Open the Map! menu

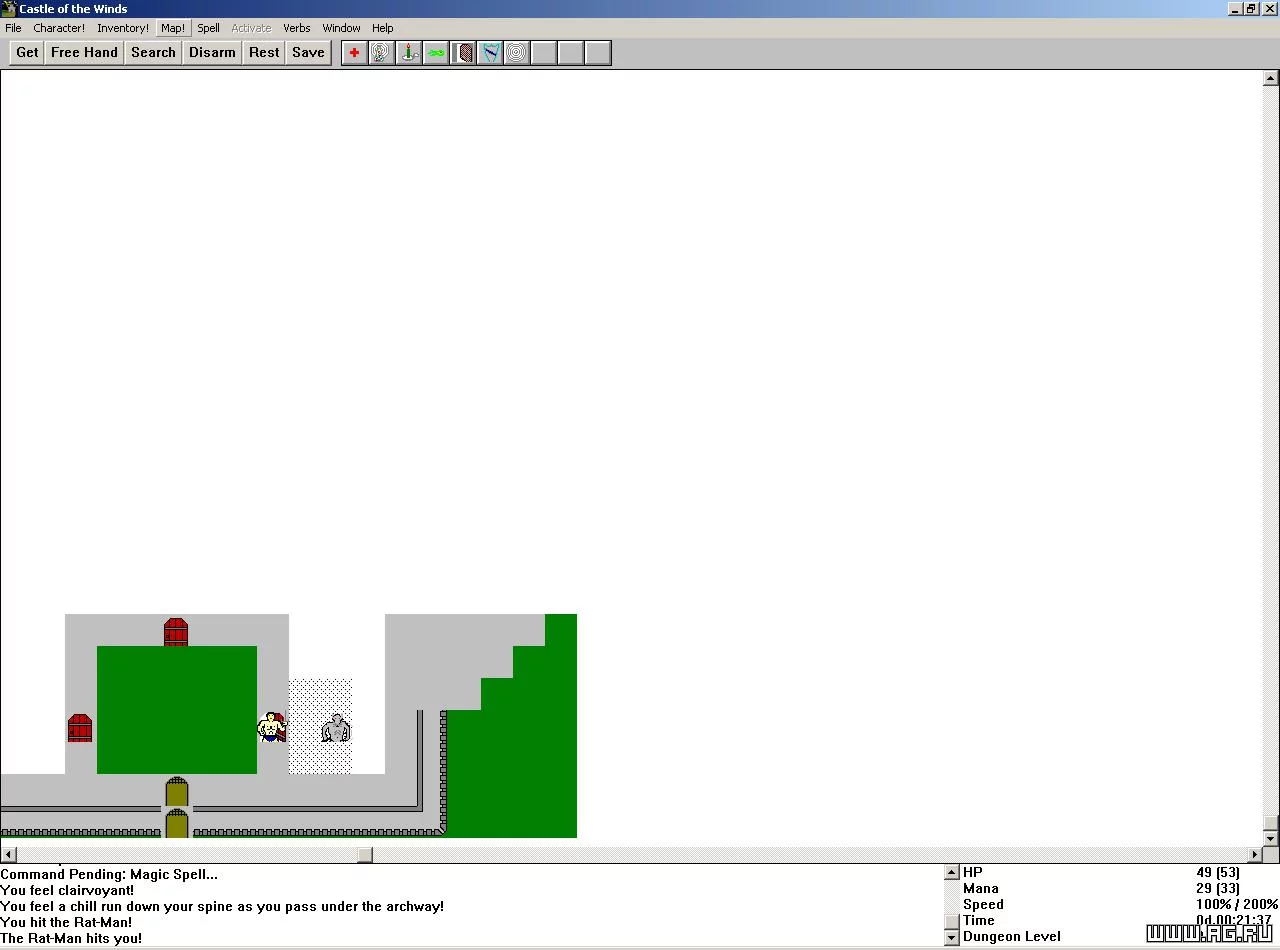173,28
